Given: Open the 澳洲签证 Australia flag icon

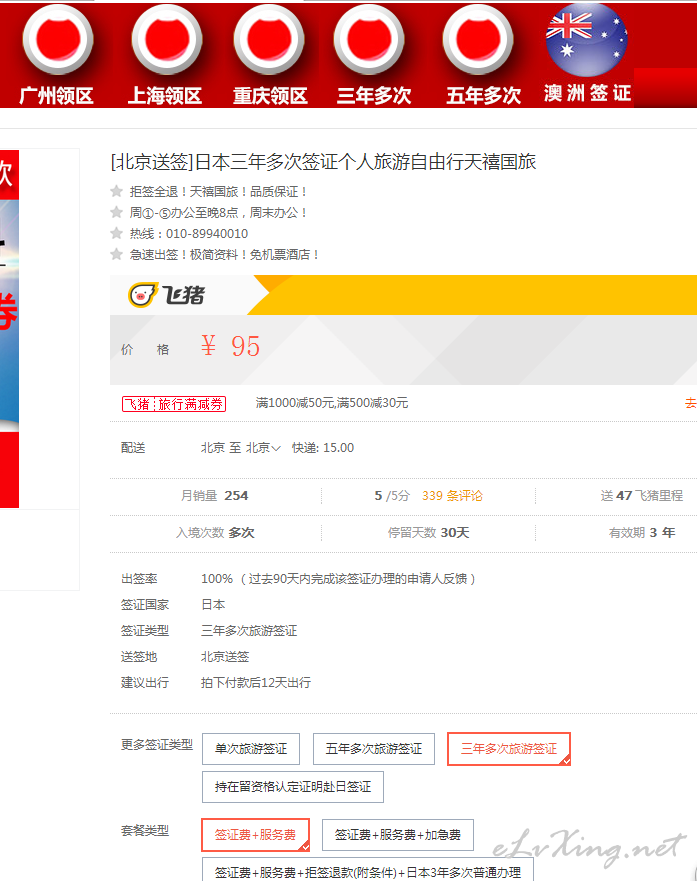Looking at the screenshot, I should pyautogui.click(x=586, y=39).
